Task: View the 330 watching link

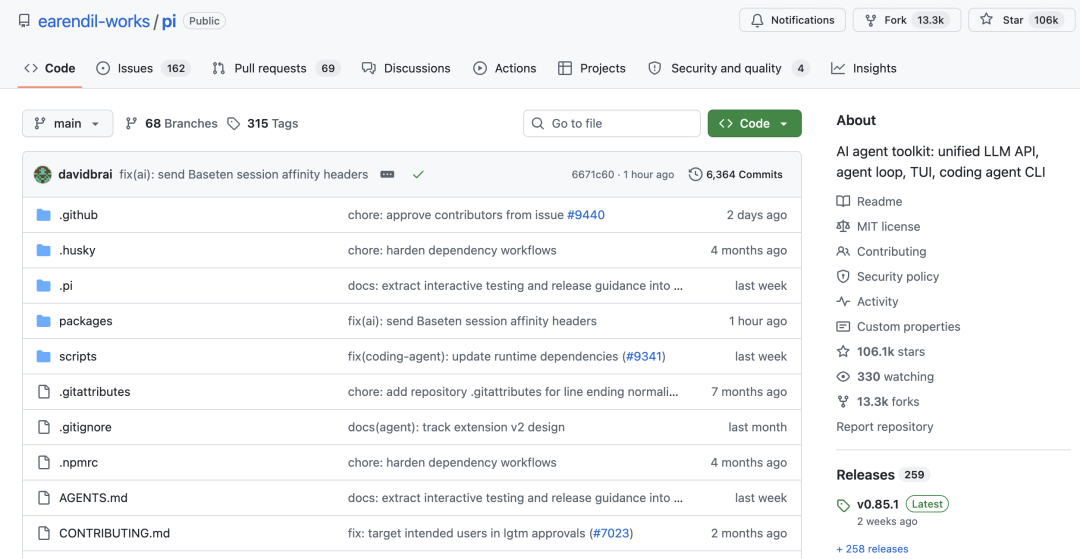Action: [885, 377]
